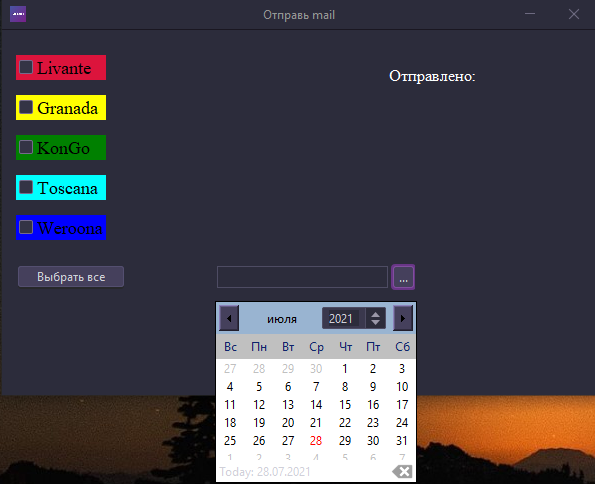Click the Вс weekday header

tap(230, 347)
